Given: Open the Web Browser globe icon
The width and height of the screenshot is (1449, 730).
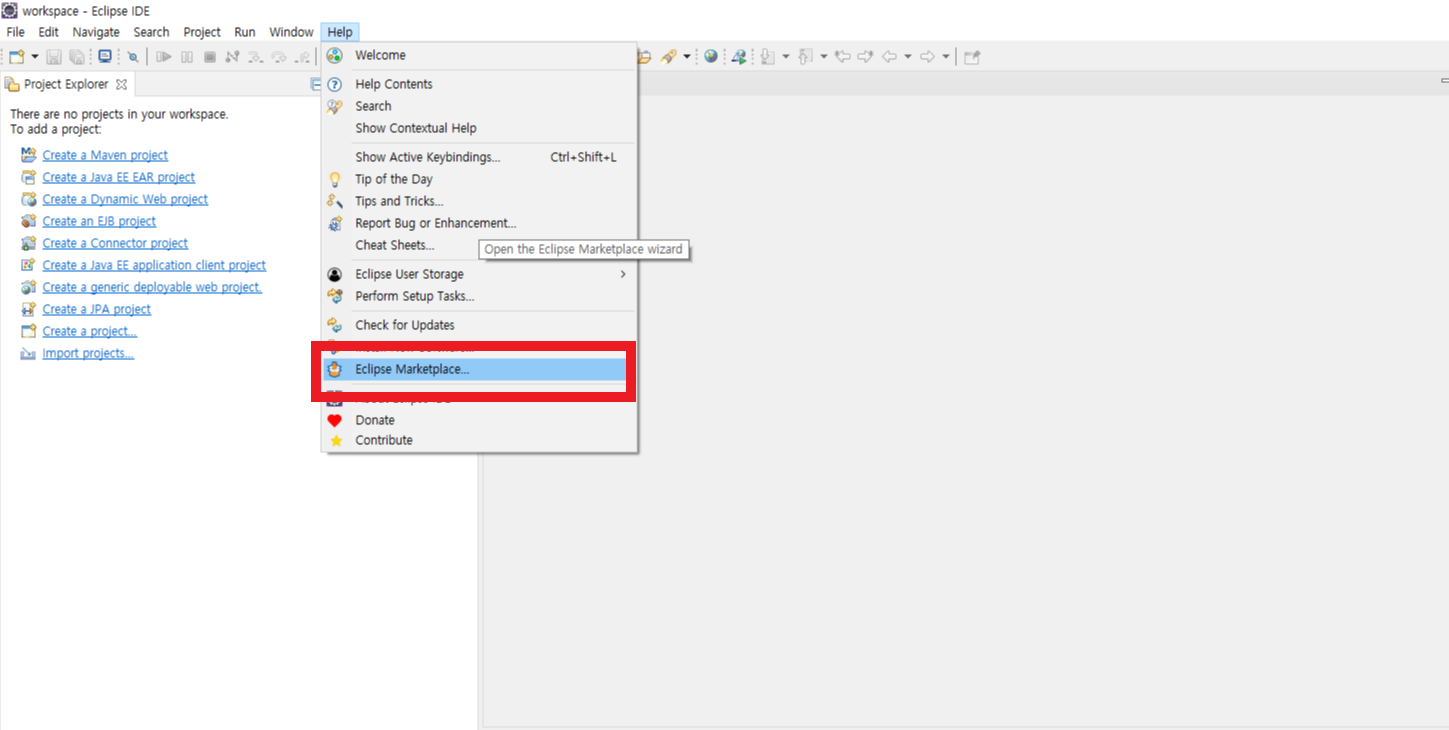Looking at the screenshot, I should 711,56.
